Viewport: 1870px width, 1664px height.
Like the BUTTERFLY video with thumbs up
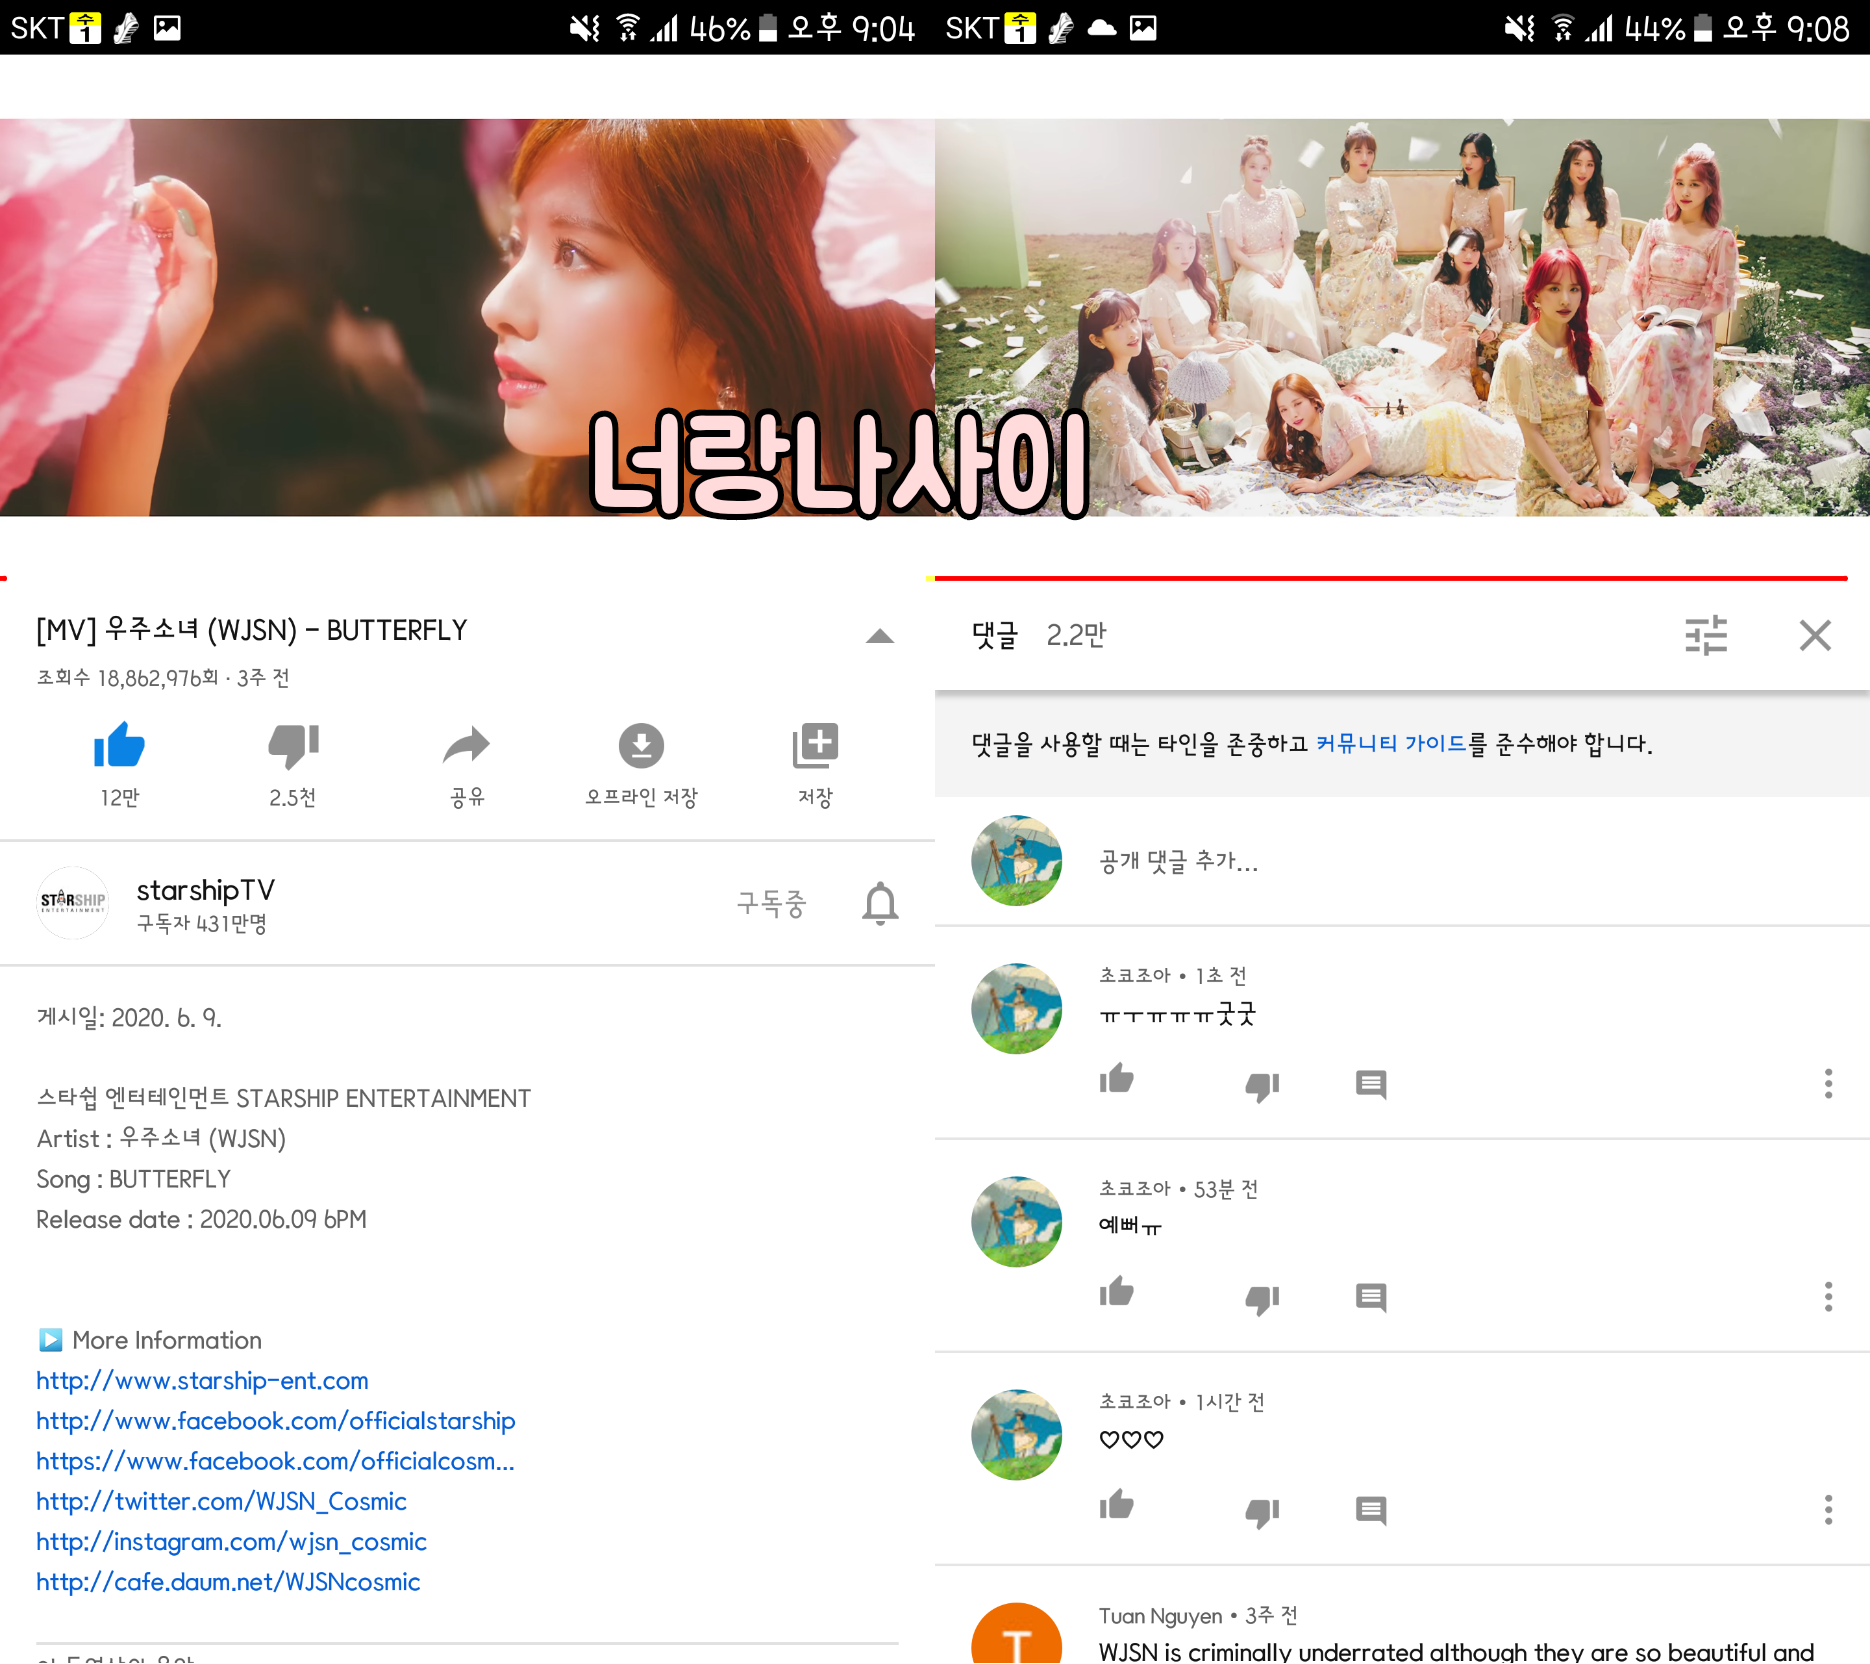click(x=119, y=746)
